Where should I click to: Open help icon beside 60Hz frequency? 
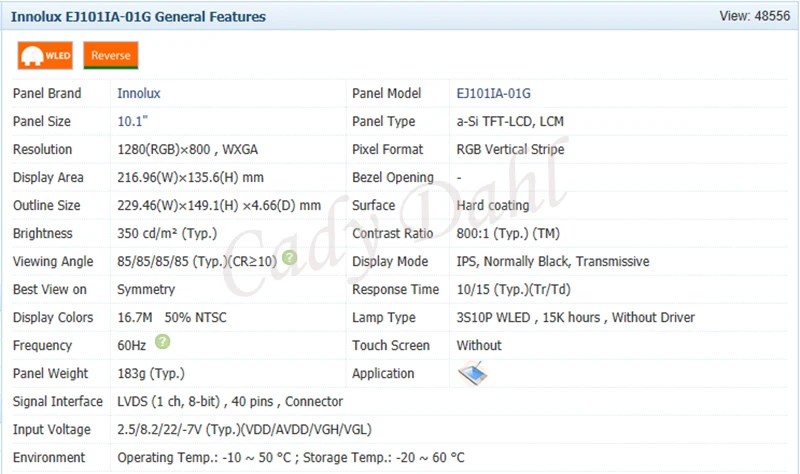[x=162, y=341]
